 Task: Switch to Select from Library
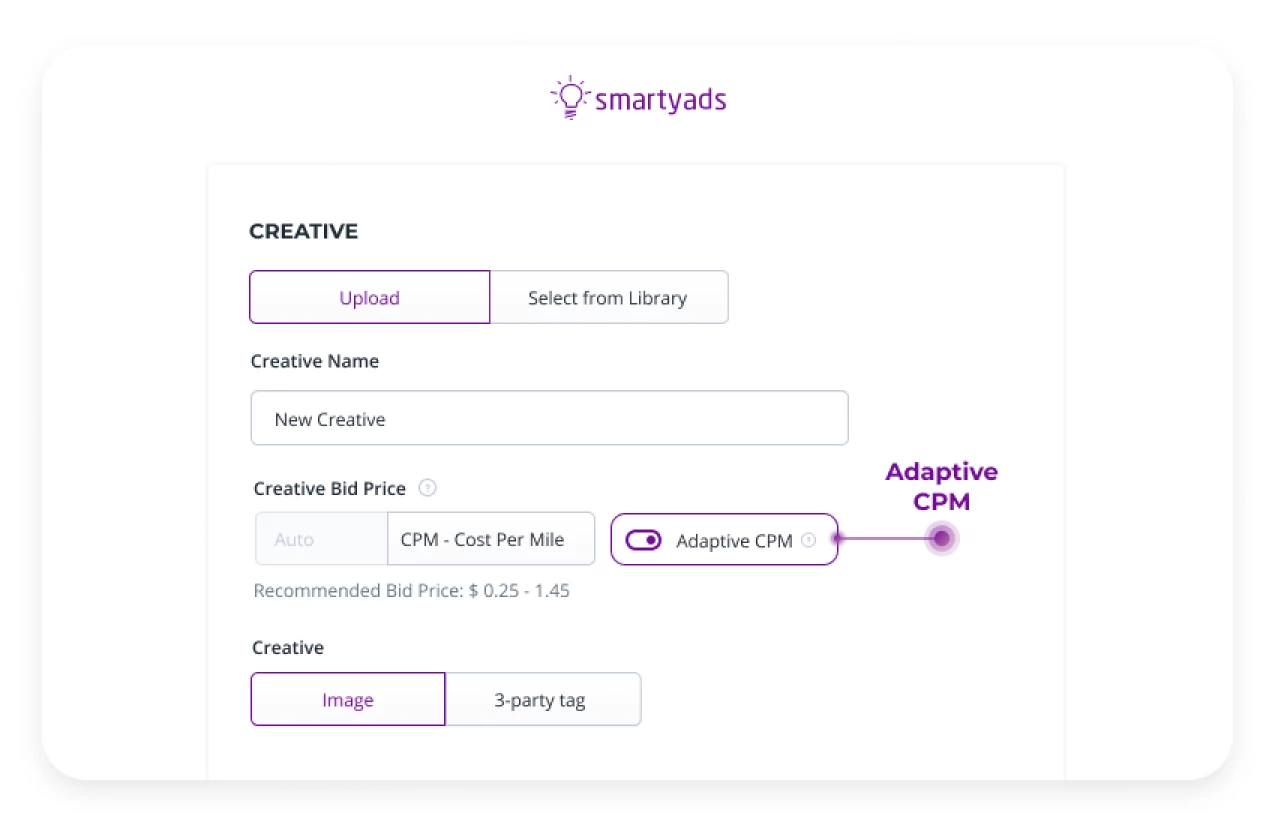point(608,298)
